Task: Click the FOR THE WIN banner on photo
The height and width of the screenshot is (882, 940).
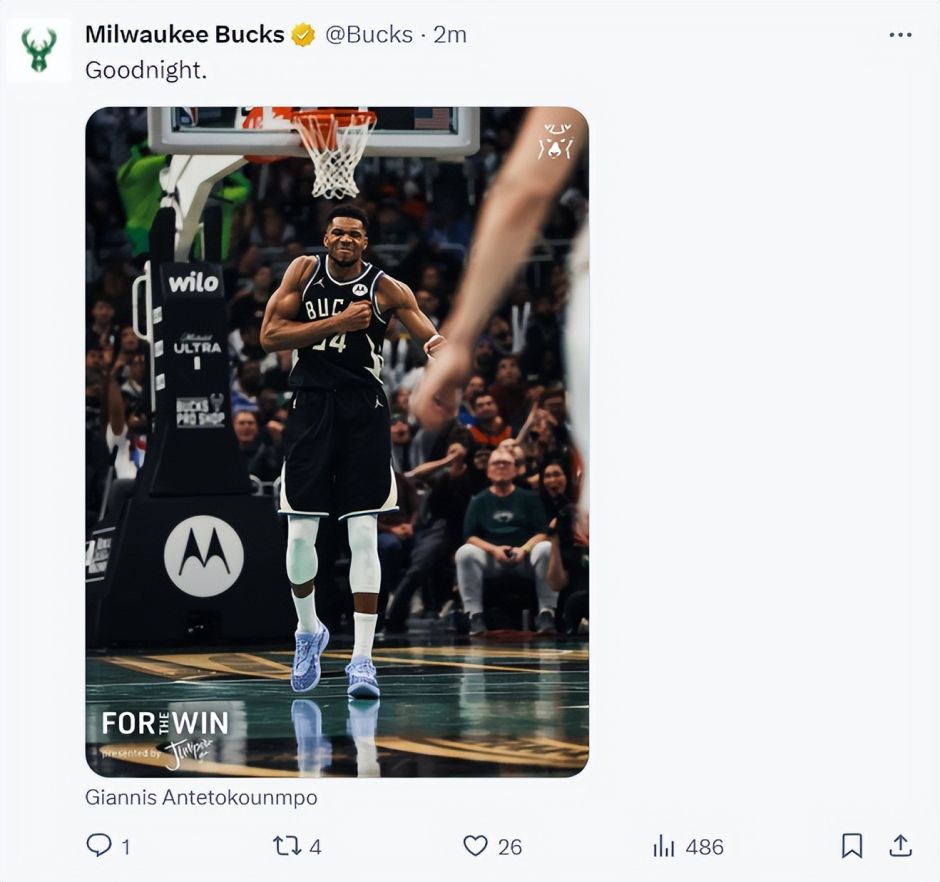Action: [165, 723]
